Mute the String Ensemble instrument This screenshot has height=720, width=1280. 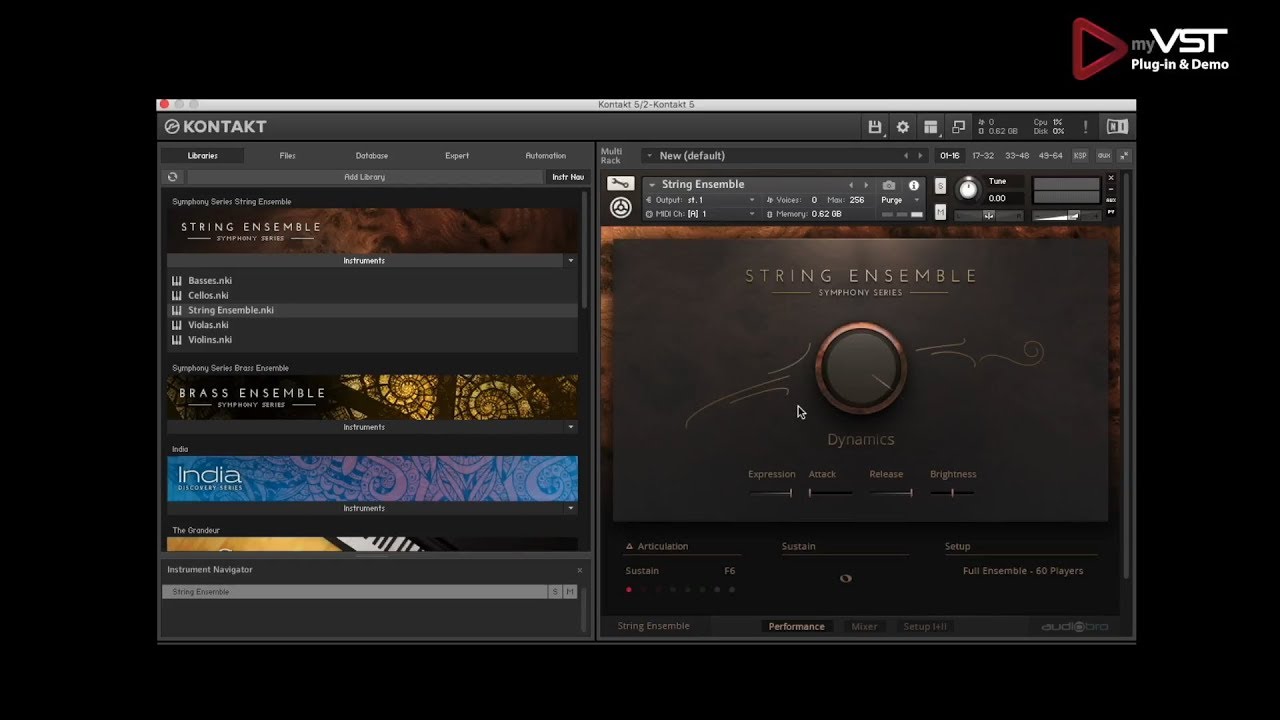pyautogui.click(x=940, y=212)
